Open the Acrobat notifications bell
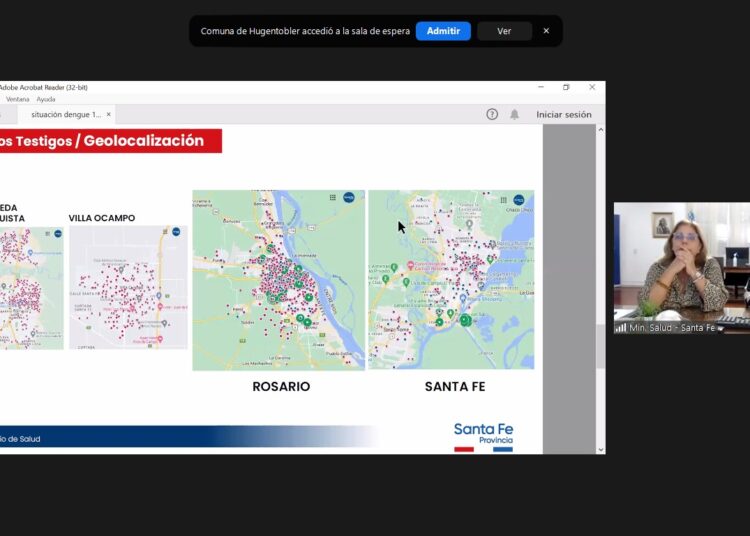Screen dimensions: 750x536 pos(514,114)
